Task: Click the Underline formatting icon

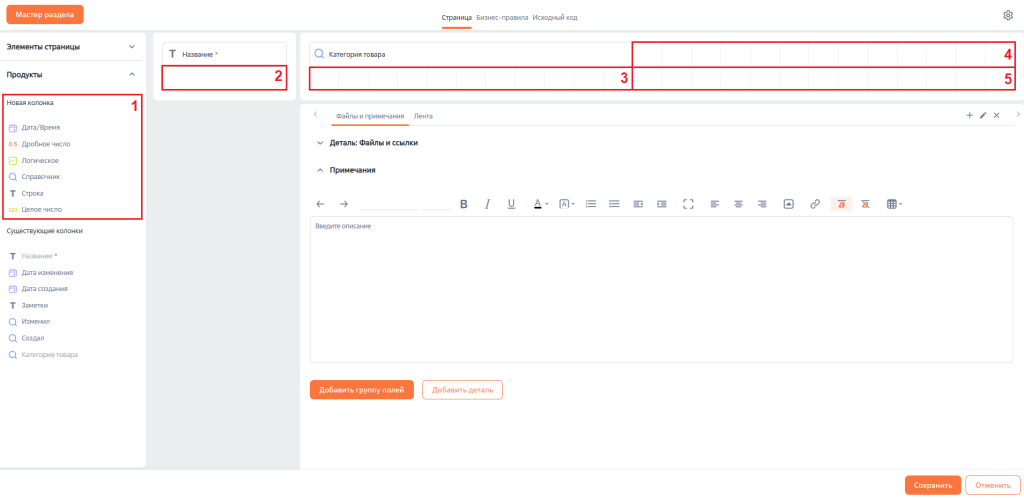Action: pyautogui.click(x=511, y=204)
